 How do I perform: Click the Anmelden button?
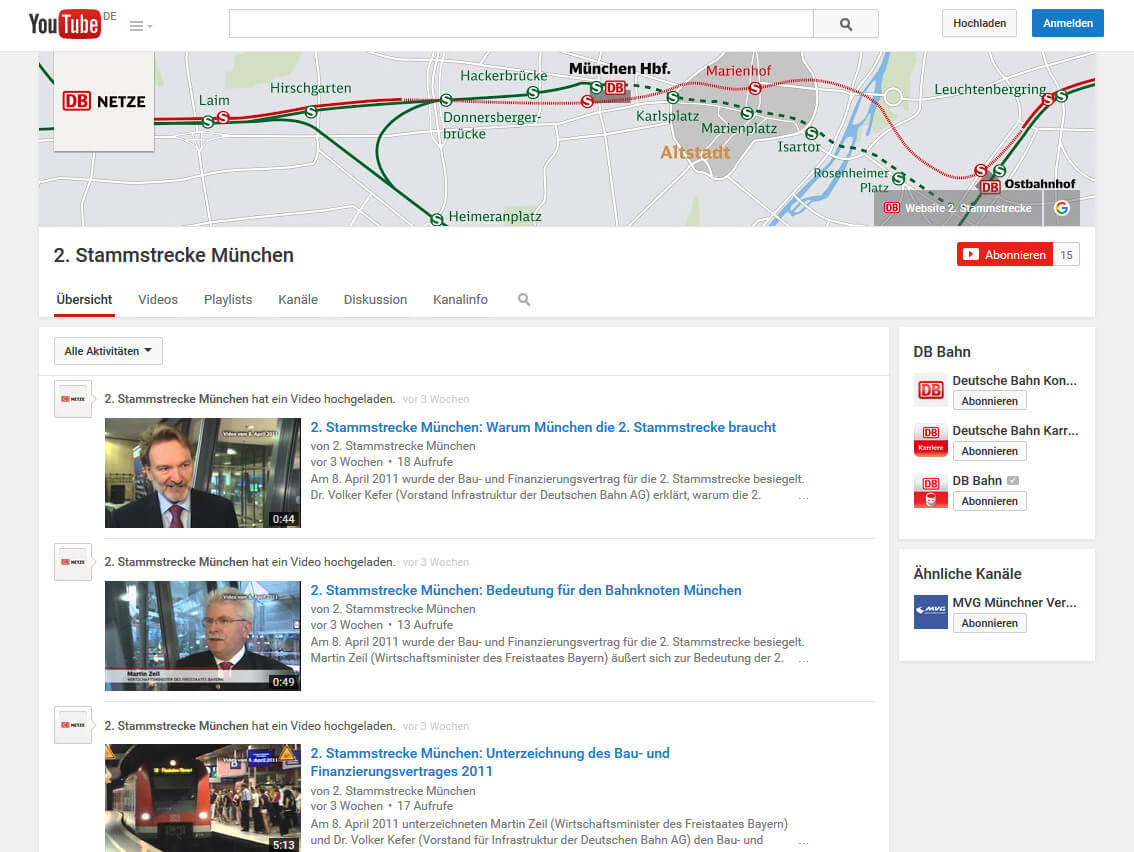click(x=1067, y=23)
